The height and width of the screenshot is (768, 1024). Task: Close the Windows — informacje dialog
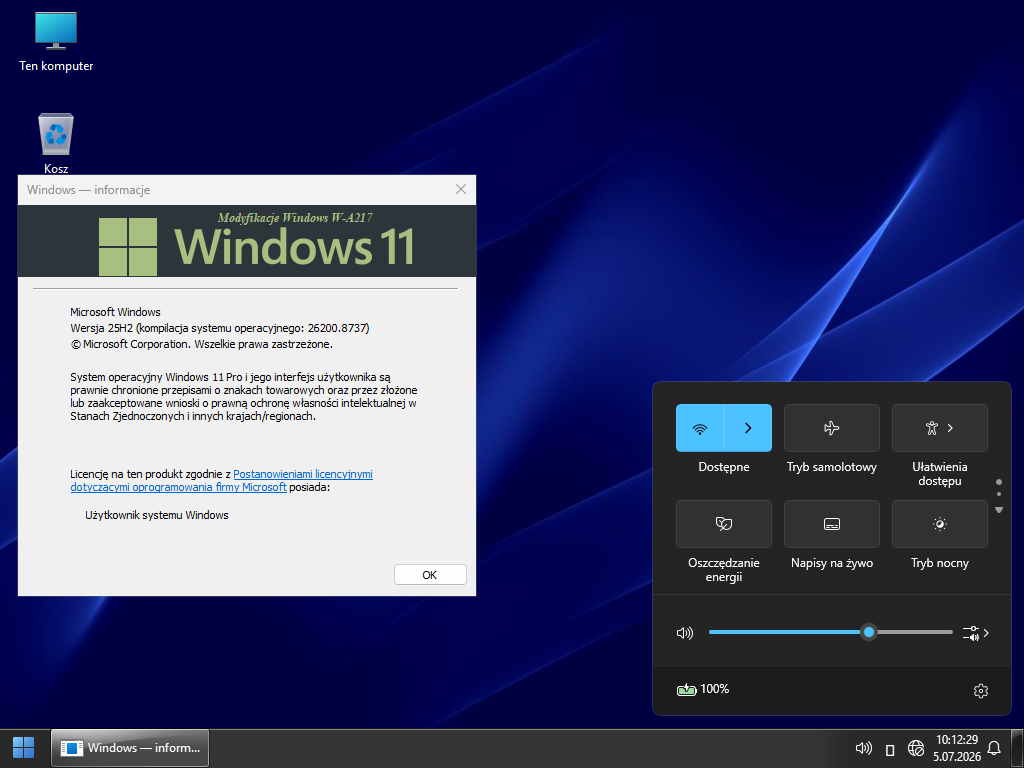pos(460,189)
